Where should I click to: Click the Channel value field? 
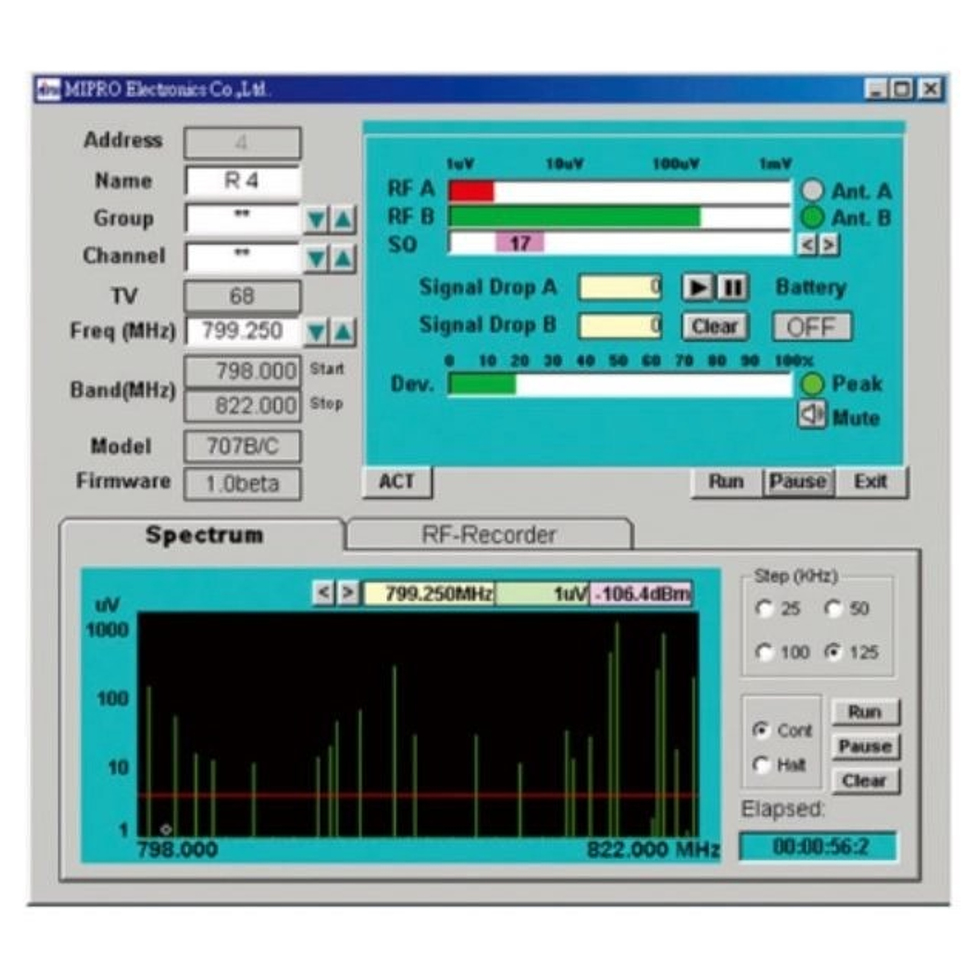pyautogui.click(x=242, y=257)
